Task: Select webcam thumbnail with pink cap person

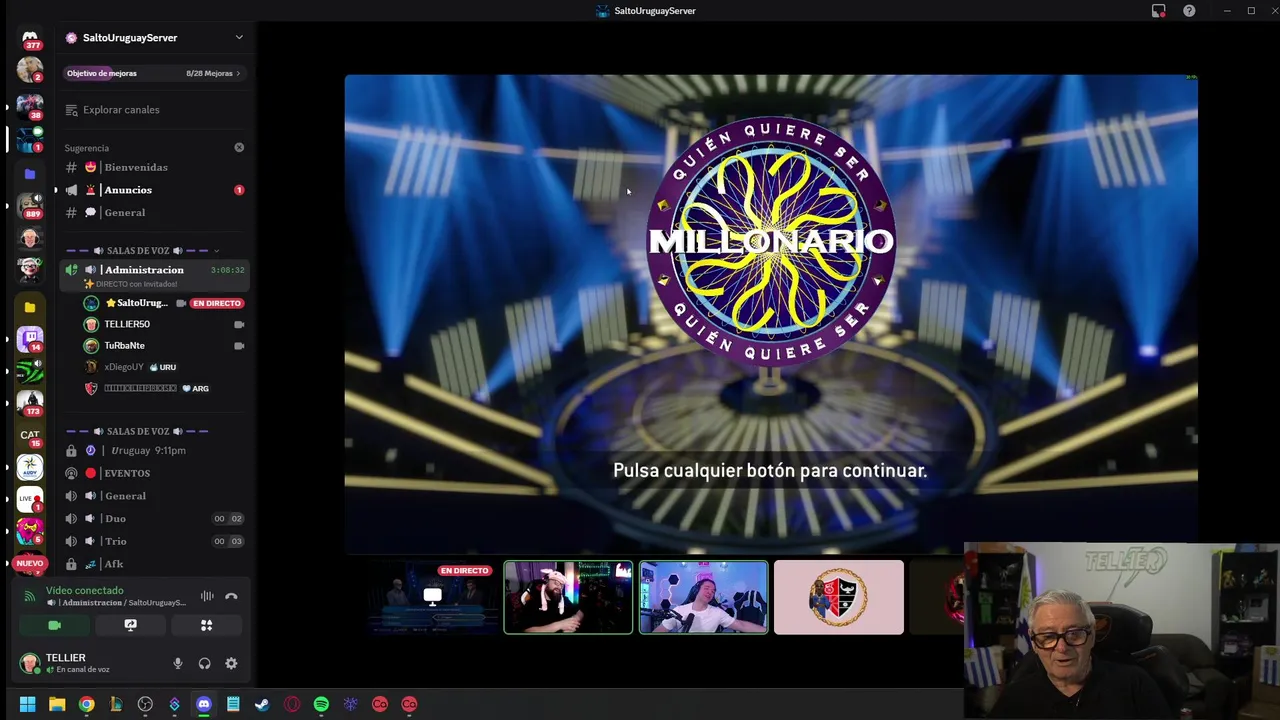Action: (x=568, y=597)
